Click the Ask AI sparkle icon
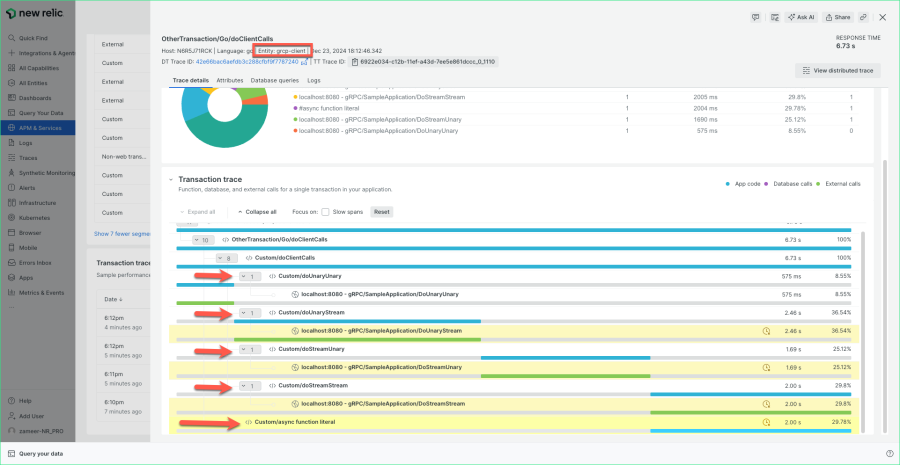 pyautogui.click(x=790, y=17)
